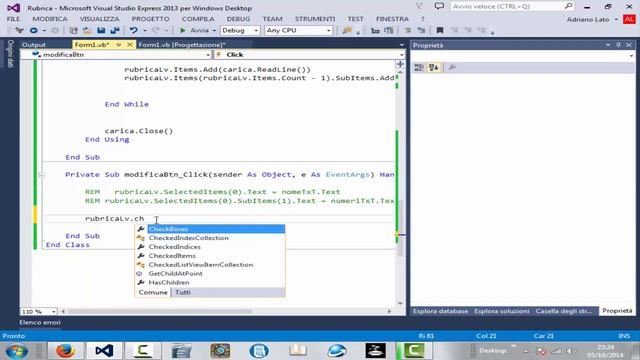
Task: Collapse the modificaBtn_Click Sub outline
Action: pyautogui.click(x=41, y=175)
